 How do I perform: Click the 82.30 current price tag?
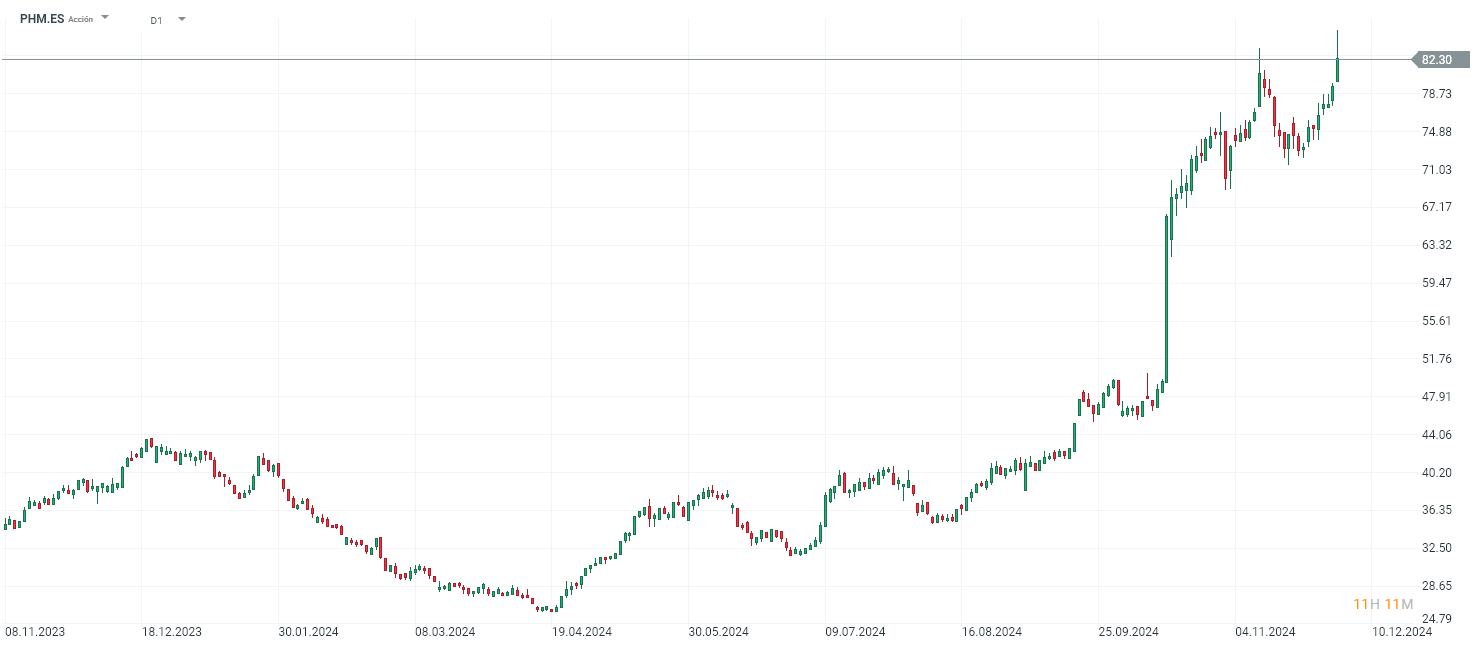click(1436, 60)
